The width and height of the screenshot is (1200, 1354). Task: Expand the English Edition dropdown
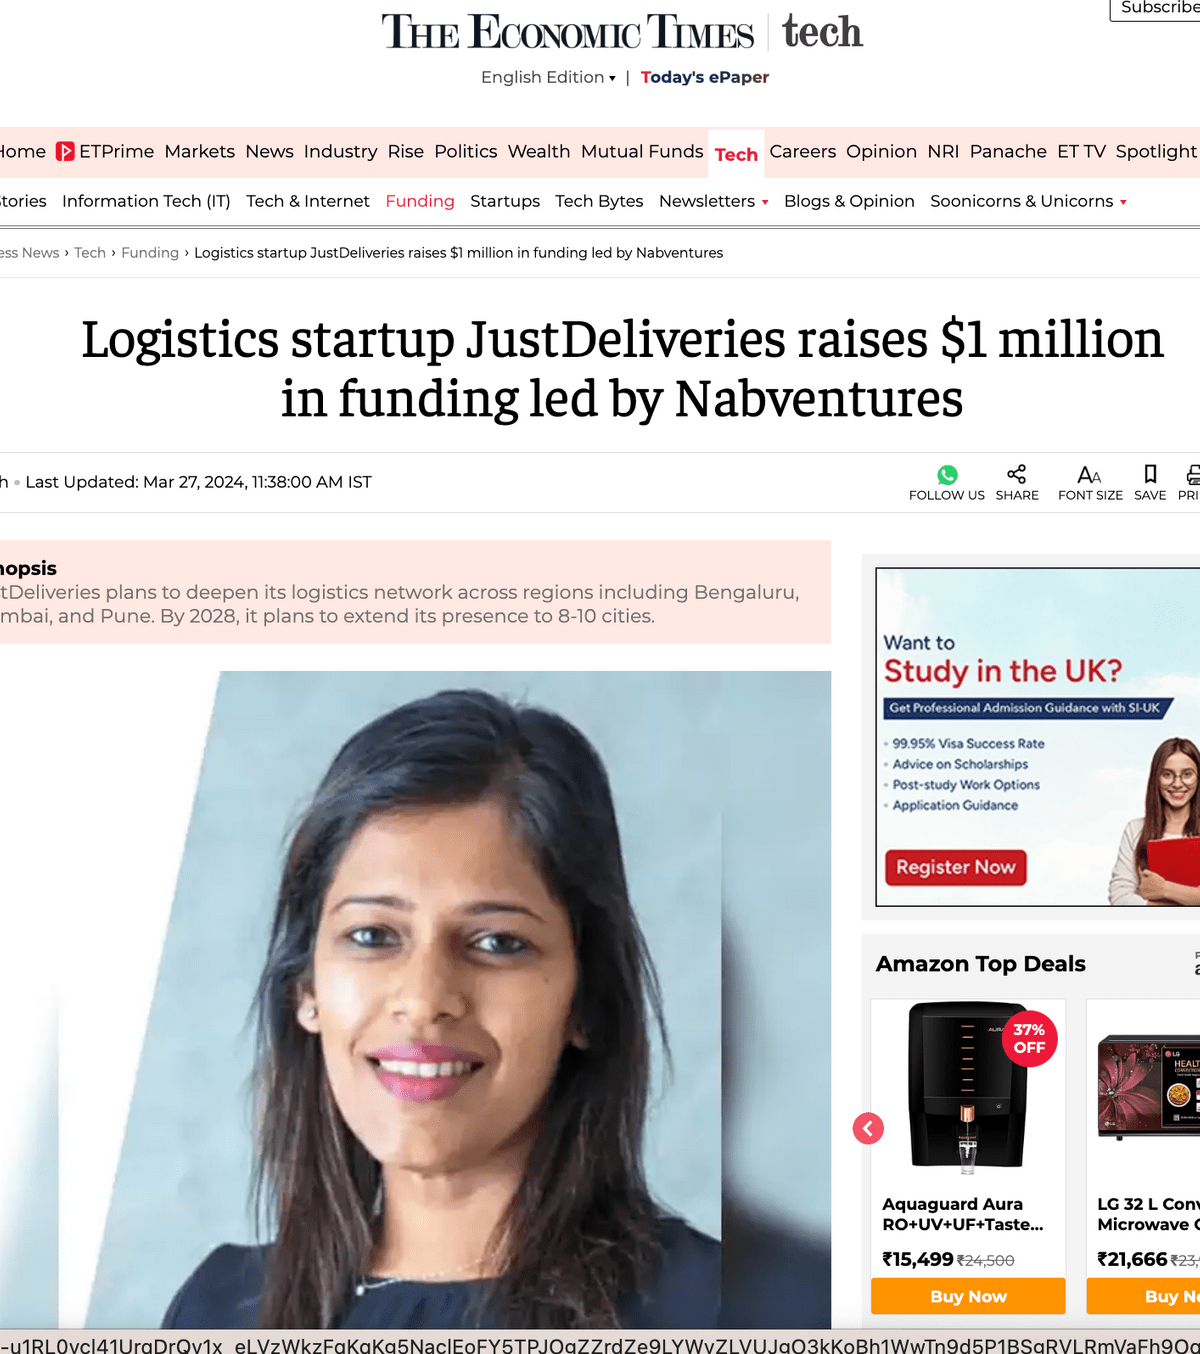[548, 77]
